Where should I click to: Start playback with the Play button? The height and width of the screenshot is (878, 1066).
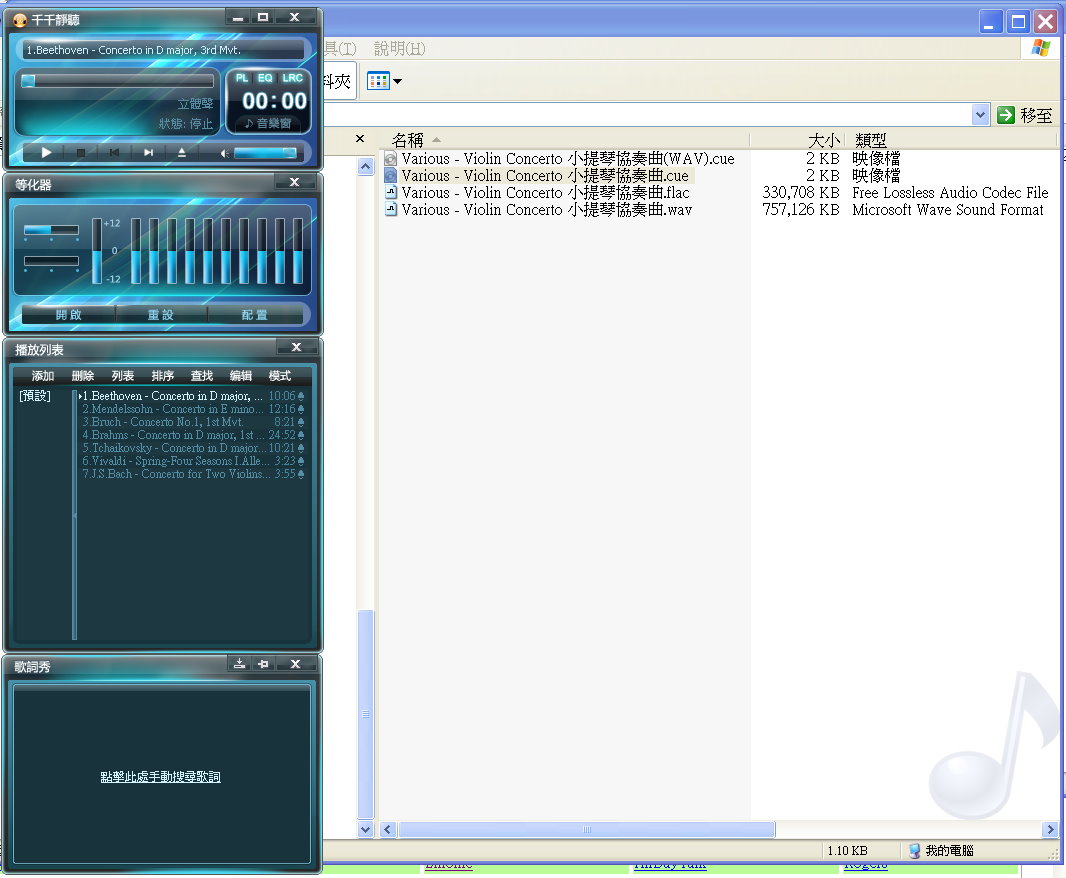(x=46, y=153)
